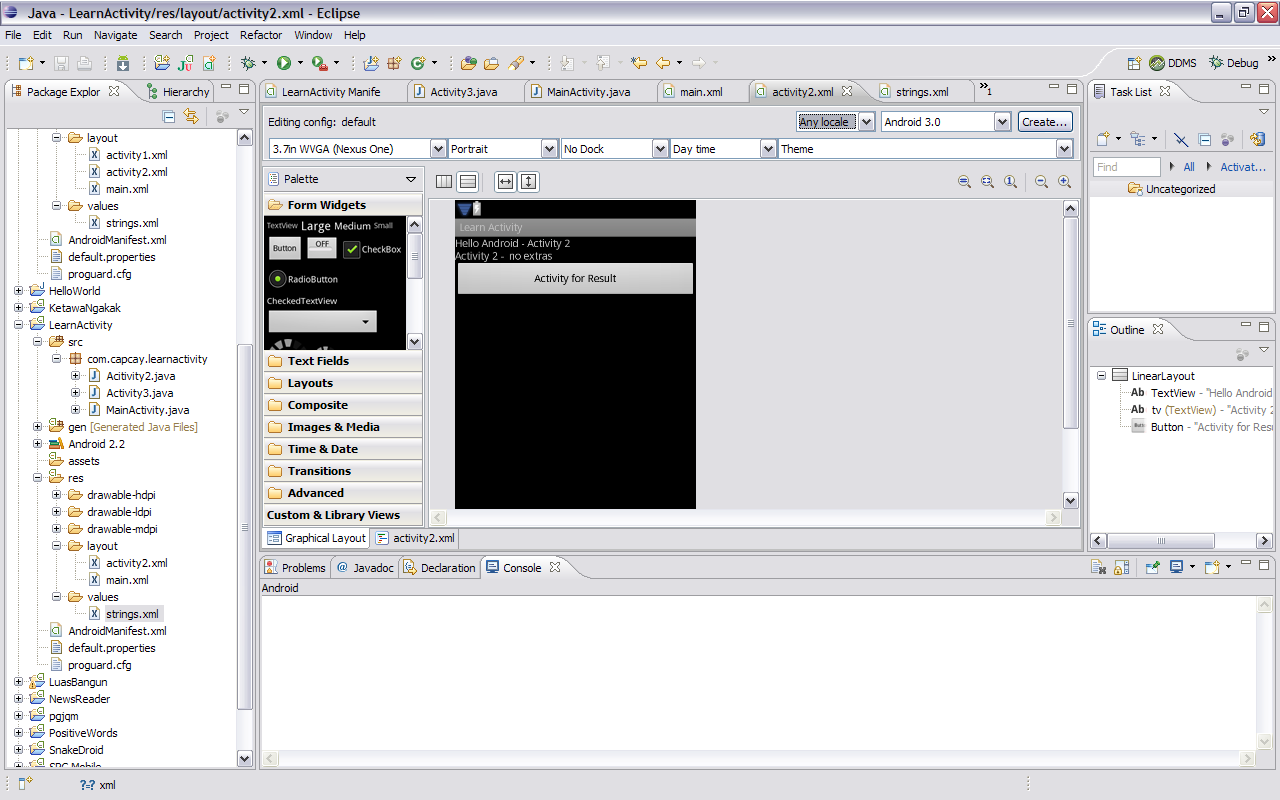Click the green Run toolbar icon
Image resolution: width=1280 pixels, height=800 pixels.
[x=284, y=63]
